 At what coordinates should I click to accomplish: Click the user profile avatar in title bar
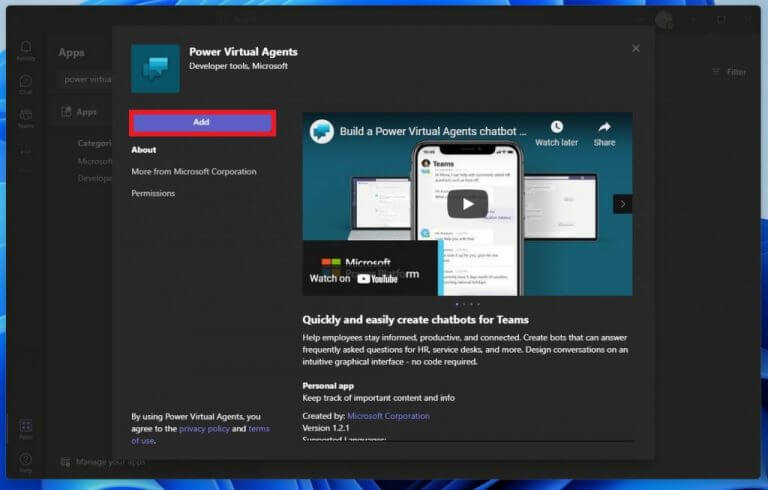coord(664,20)
